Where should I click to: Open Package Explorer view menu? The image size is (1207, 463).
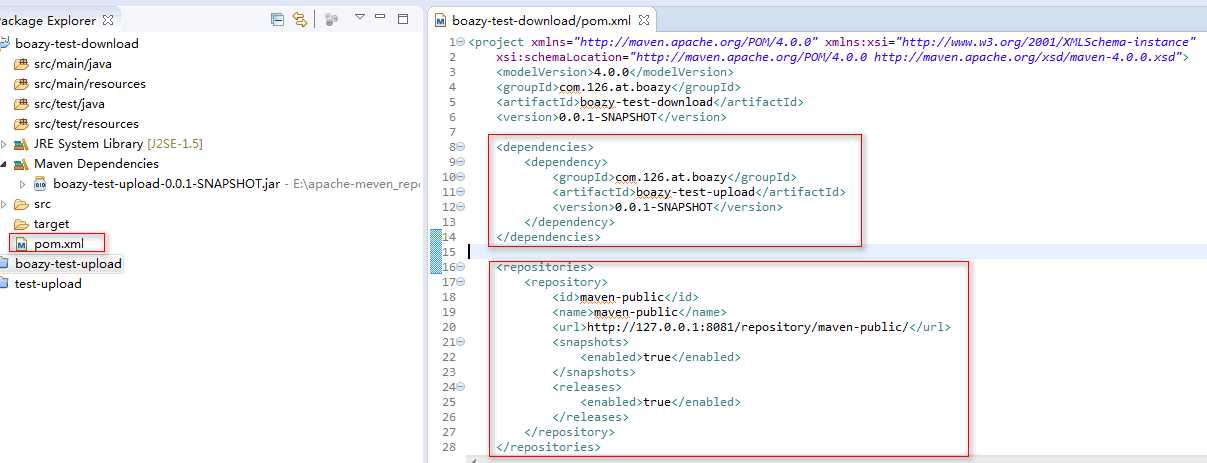click(x=360, y=18)
